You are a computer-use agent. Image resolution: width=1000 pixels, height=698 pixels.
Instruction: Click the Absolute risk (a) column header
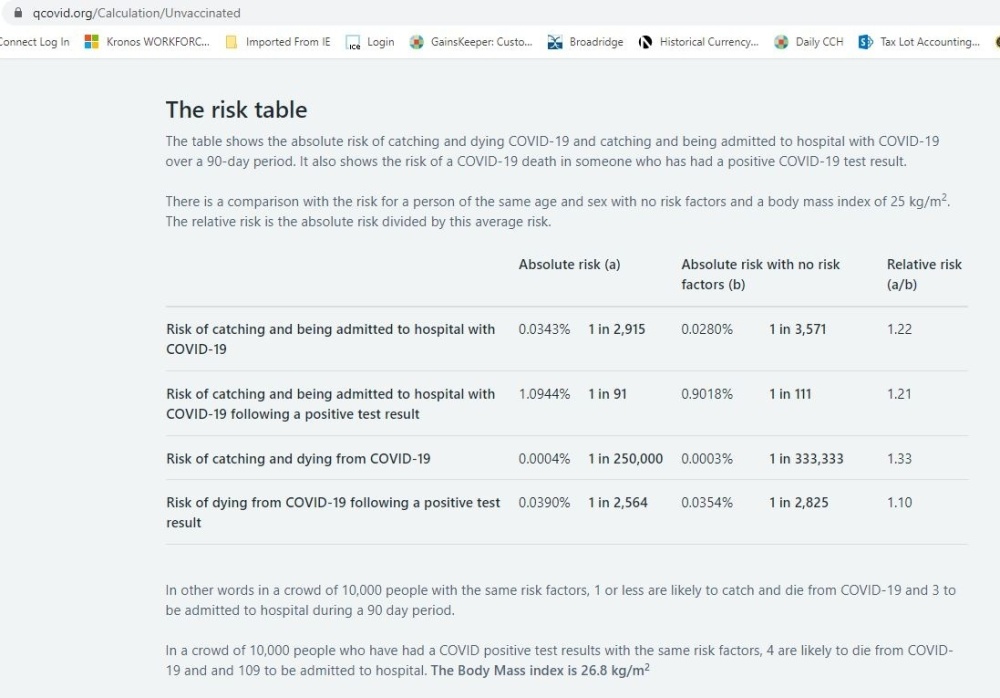tap(569, 265)
